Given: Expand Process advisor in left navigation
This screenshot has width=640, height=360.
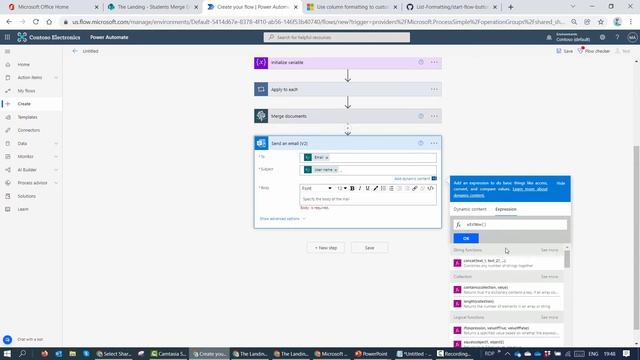Looking at the screenshot, I should [56, 183].
